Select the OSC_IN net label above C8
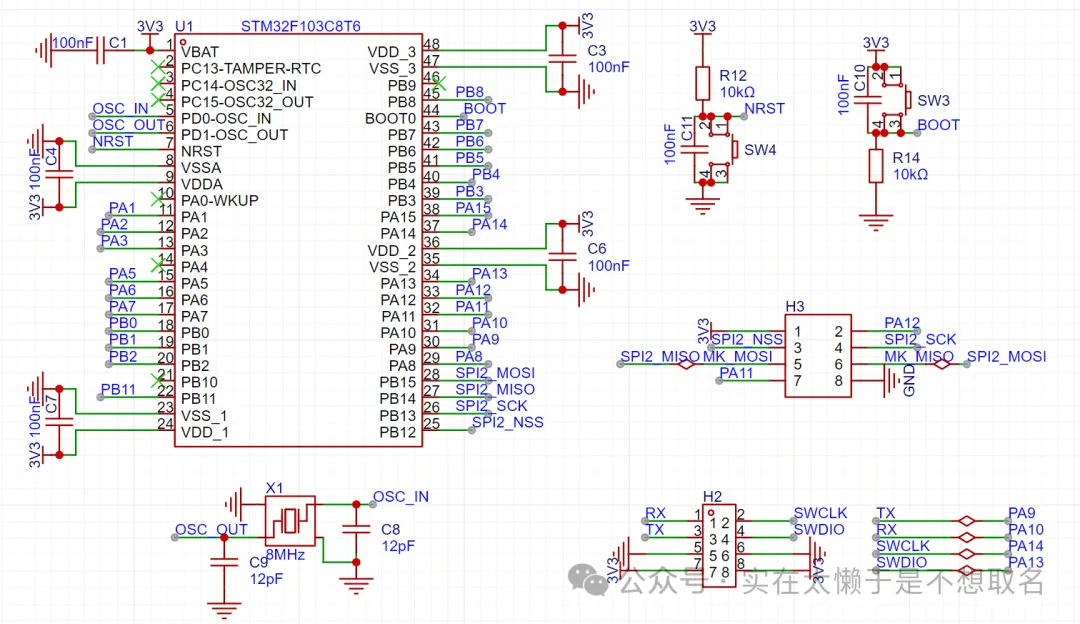This screenshot has height=624, width=1080. [x=400, y=496]
